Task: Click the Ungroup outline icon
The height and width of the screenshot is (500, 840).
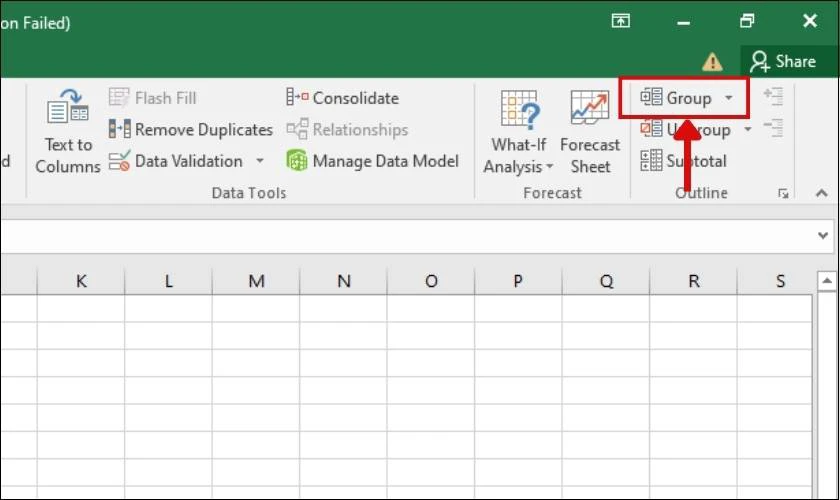Action: 651,129
